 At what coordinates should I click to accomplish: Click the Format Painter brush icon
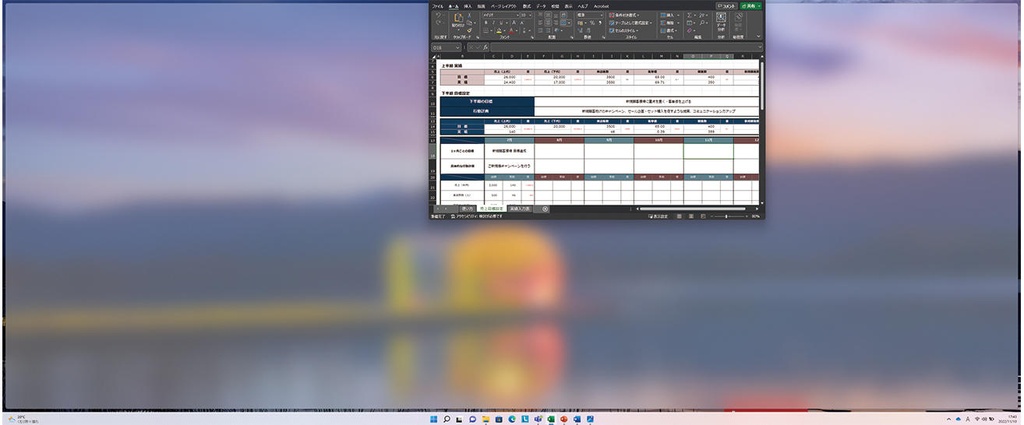470,31
